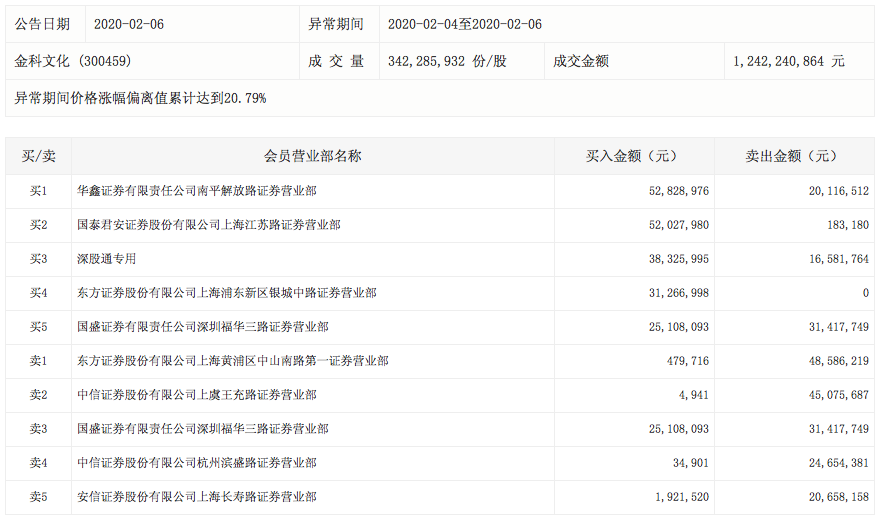885x517 pixels.
Task: Select the 深股通专用 row entry
Action: tap(106, 259)
